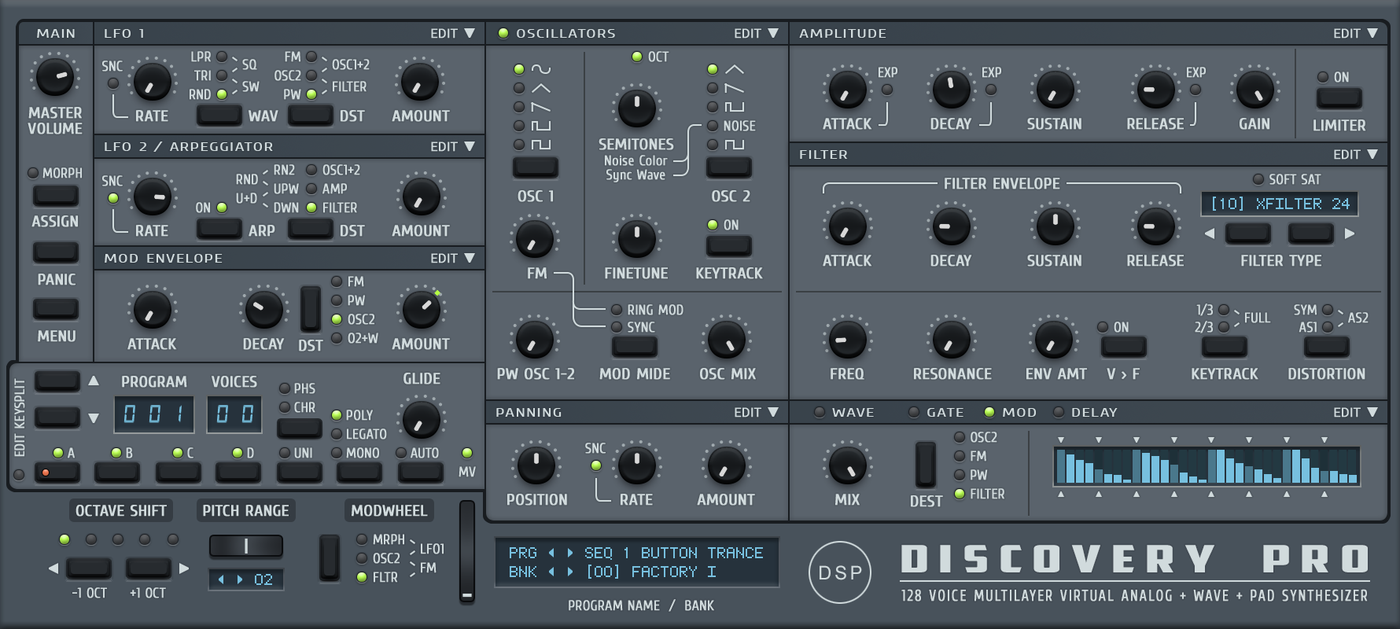Screen dimensions: 1400x629
Task: Click the LFO 1 Rate knob
Action: point(152,81)
